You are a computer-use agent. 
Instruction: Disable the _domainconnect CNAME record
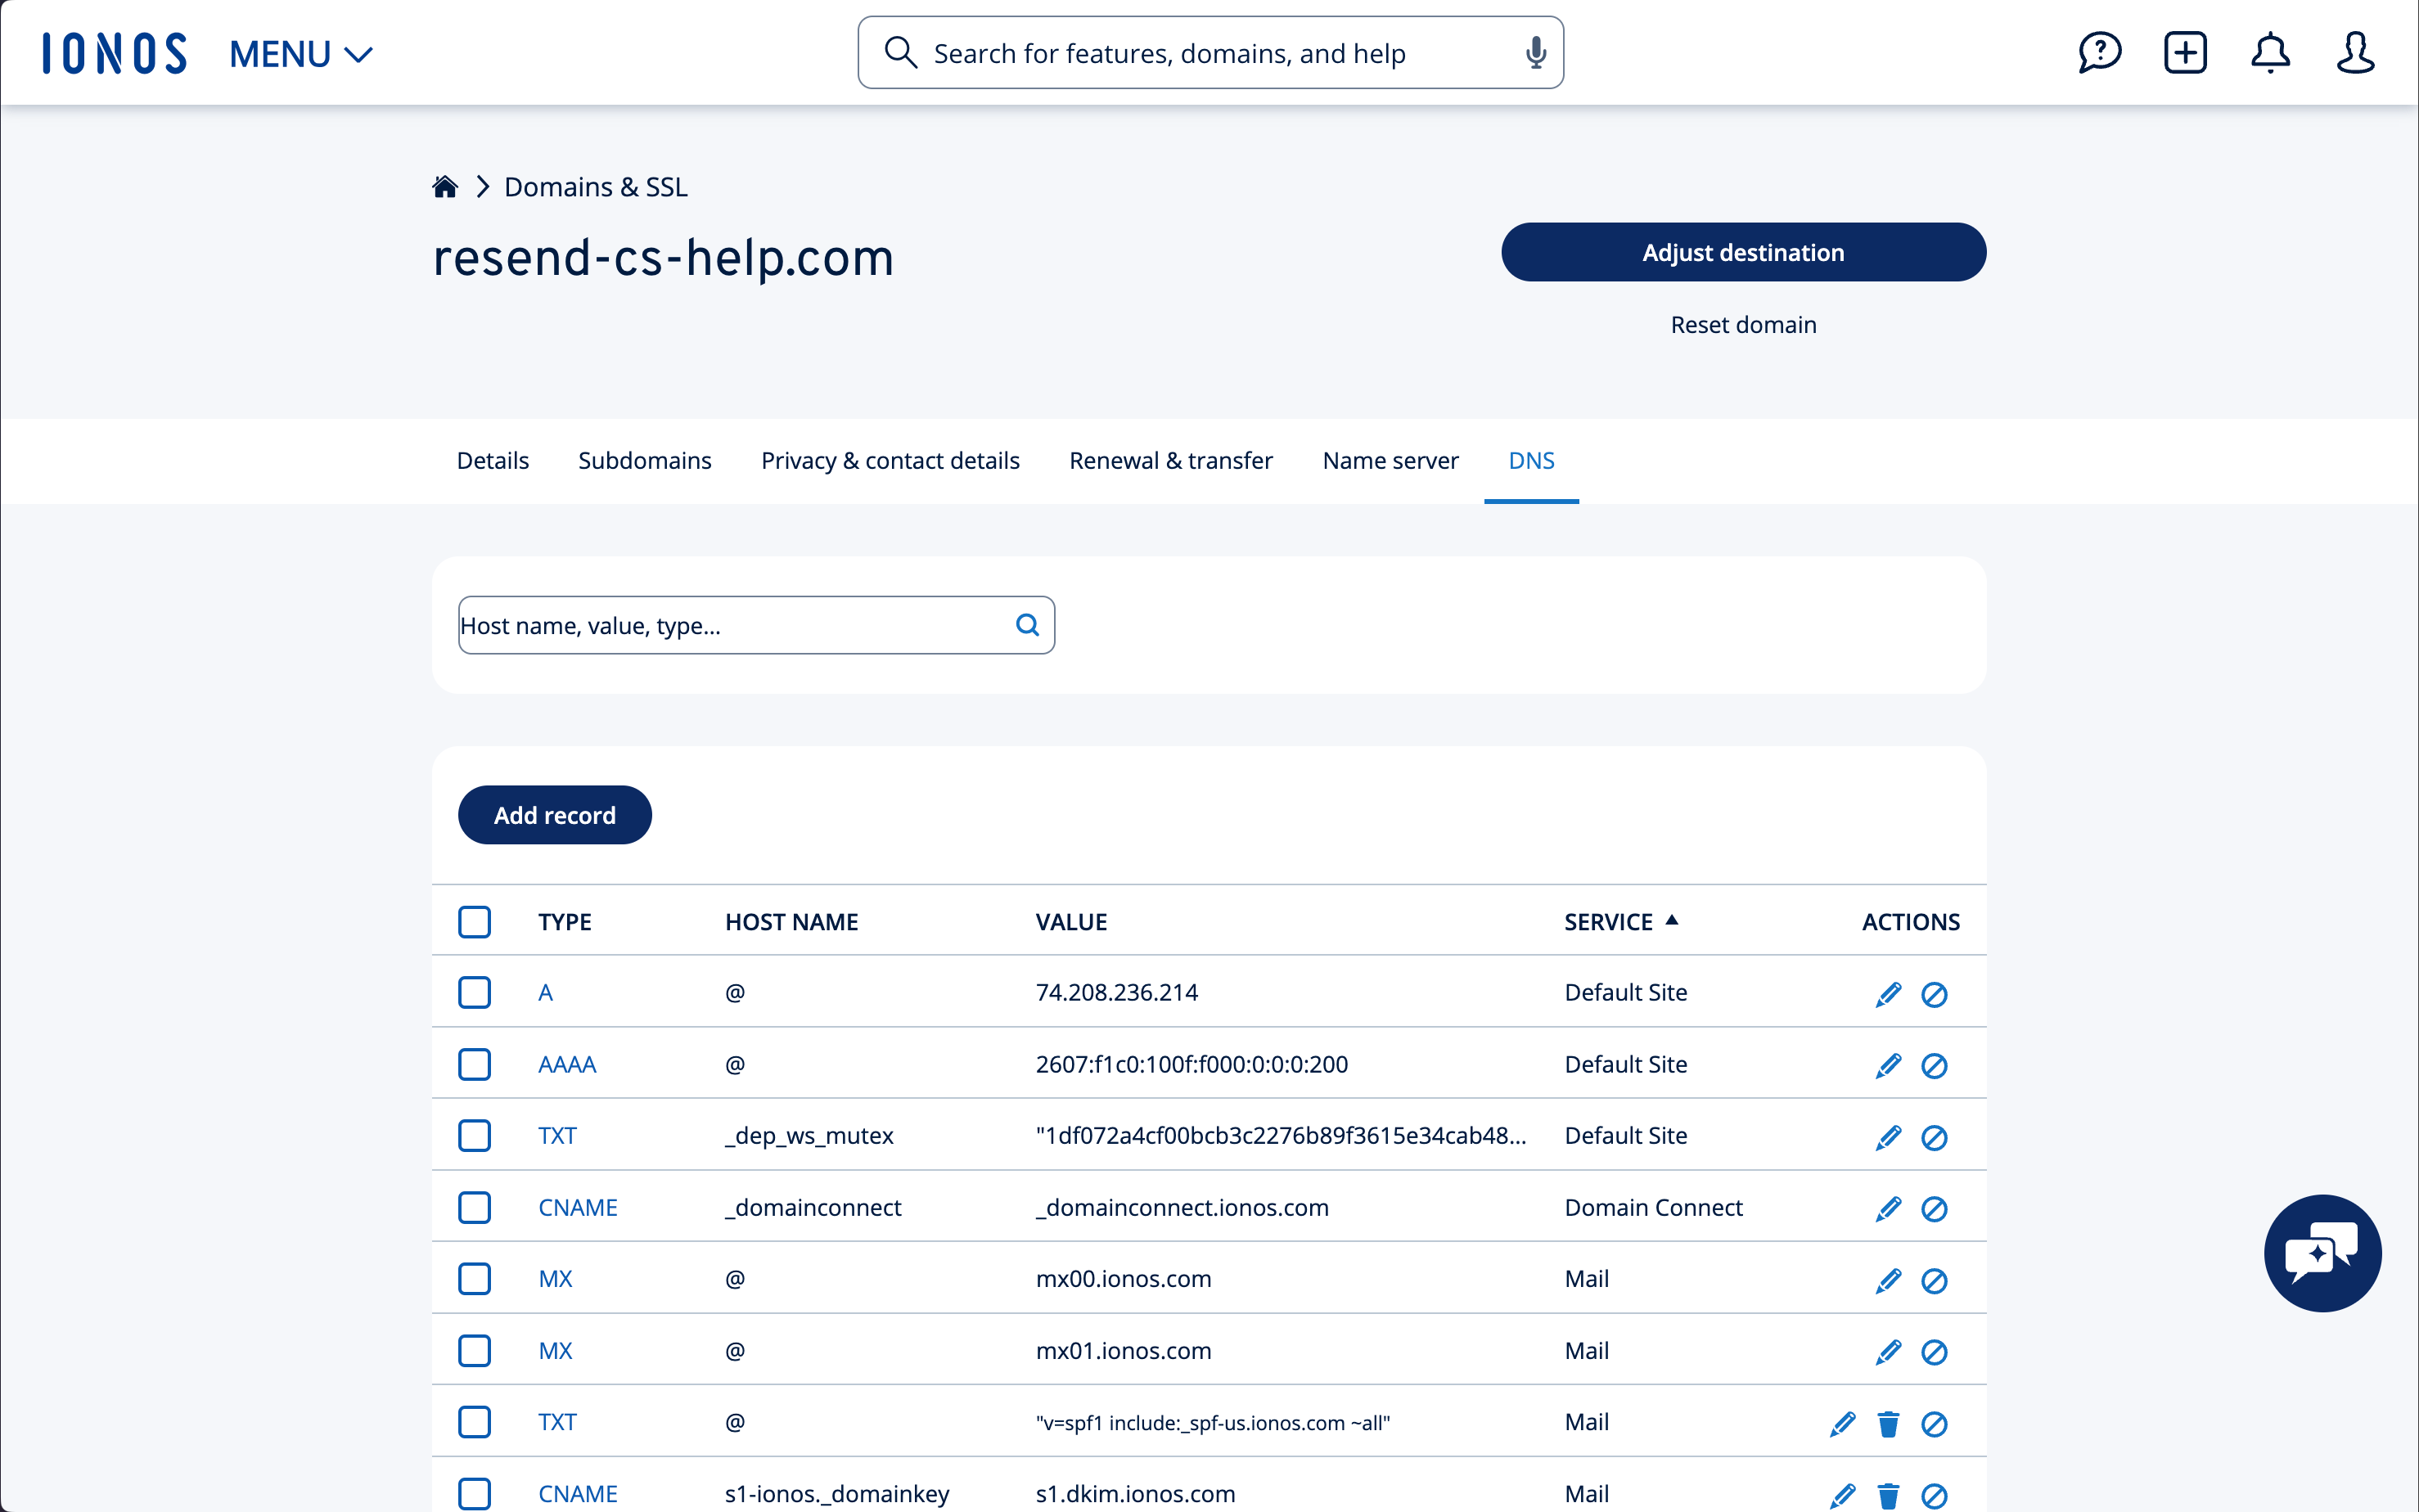click(x=1934, y=1208)
